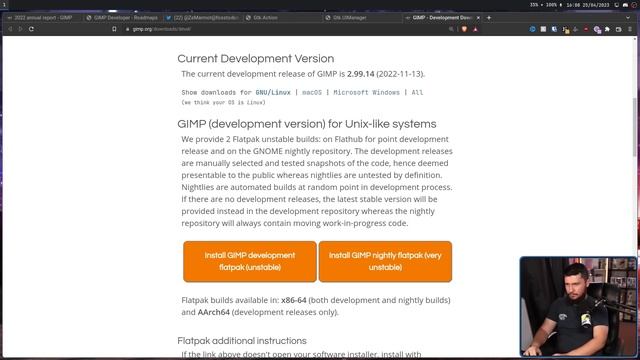This screenshot has height=360, width=640.
Task: Click the Current Development Version heading
Action: pyautogui.click(x=256, y=58)
